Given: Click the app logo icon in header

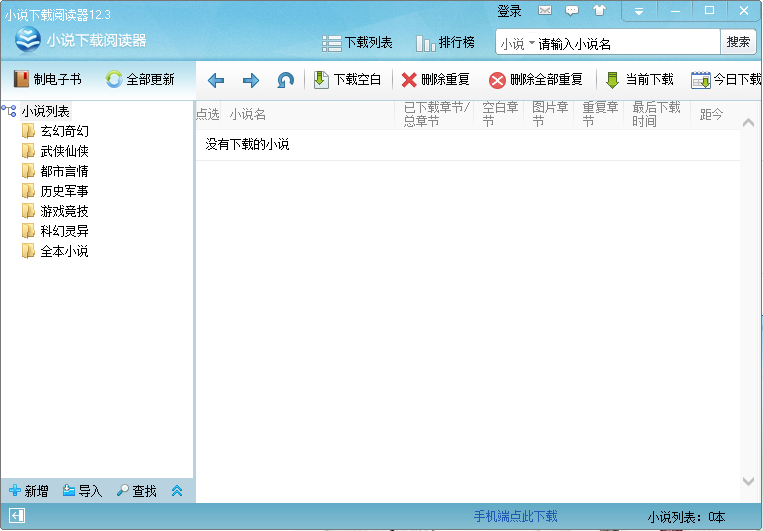Looking at the screenshot, I should pos(28,39).
